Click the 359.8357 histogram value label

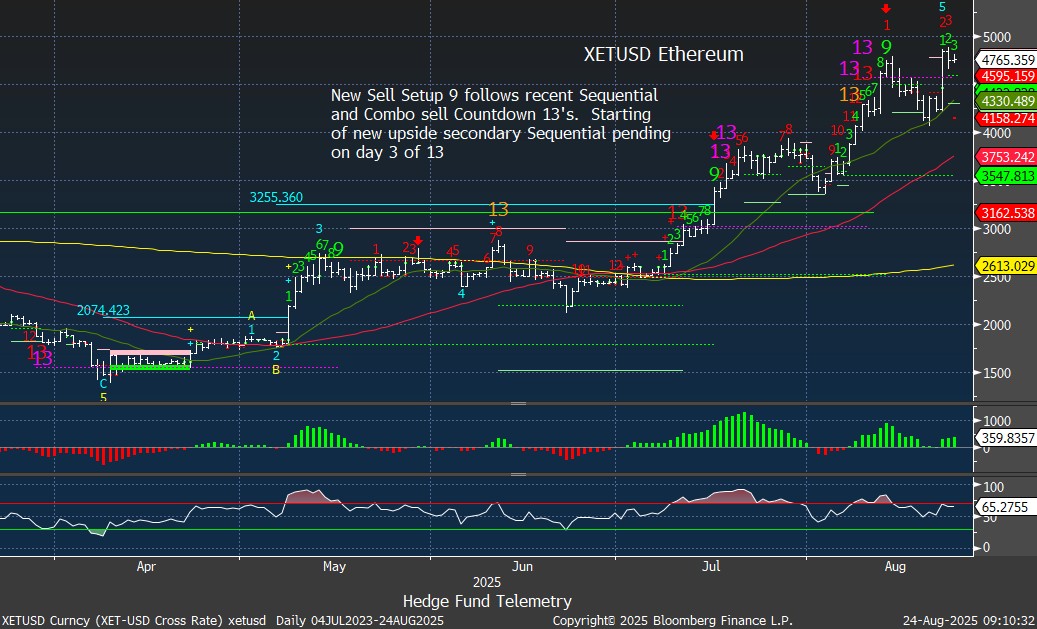(1008, 437)
